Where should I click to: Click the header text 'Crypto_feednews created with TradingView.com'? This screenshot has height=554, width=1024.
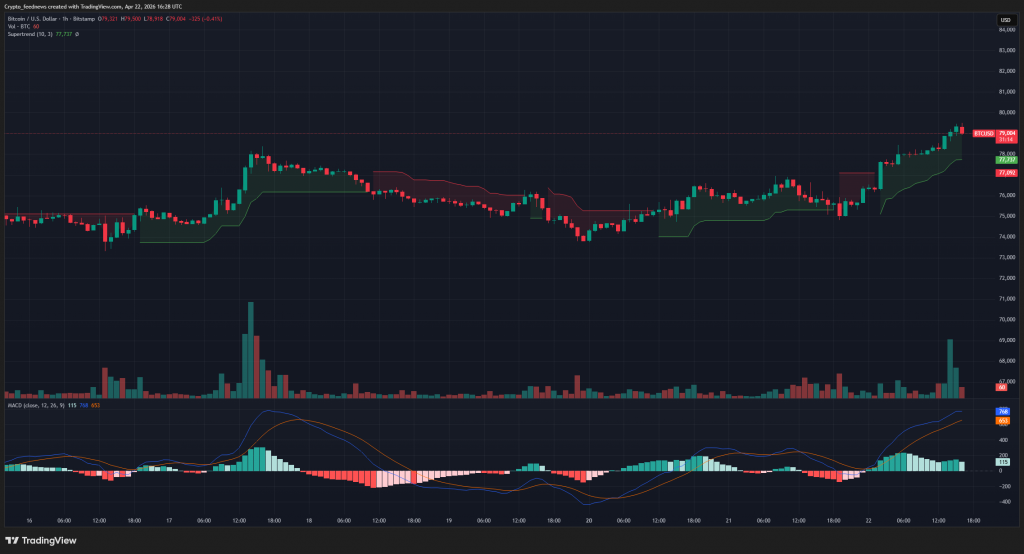tap(63, 7)
